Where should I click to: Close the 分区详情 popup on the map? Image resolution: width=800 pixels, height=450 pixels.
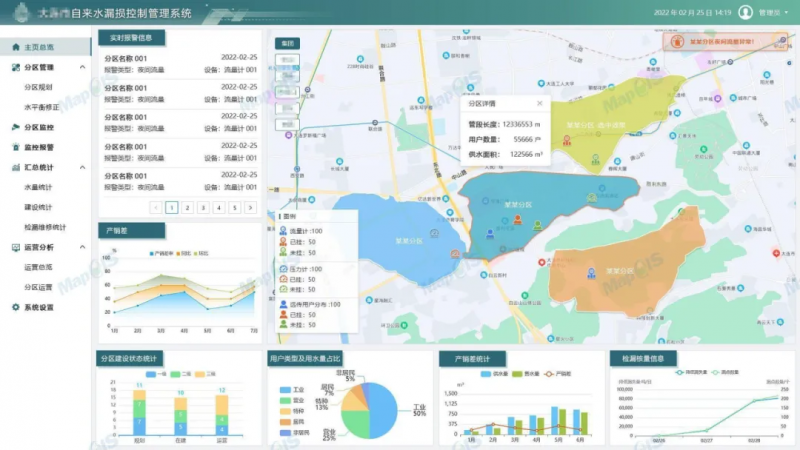540,103
